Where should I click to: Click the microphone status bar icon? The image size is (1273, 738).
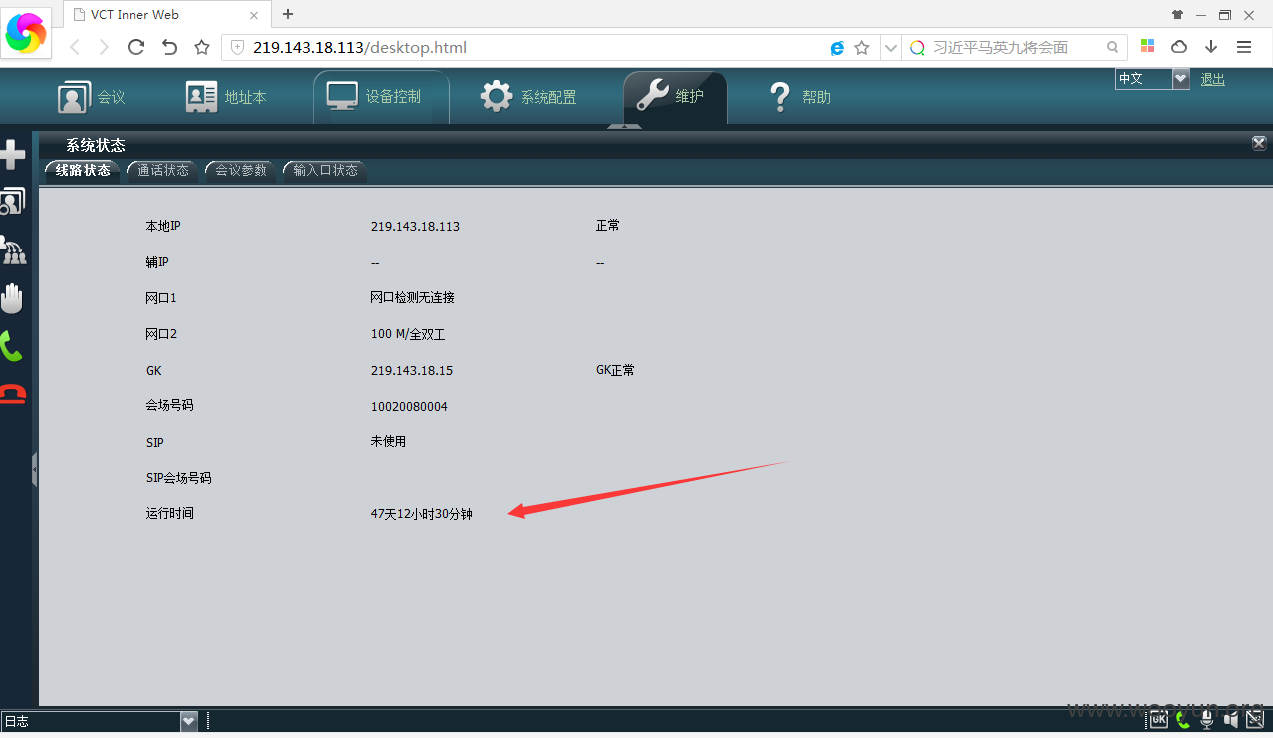point(1207,719)
